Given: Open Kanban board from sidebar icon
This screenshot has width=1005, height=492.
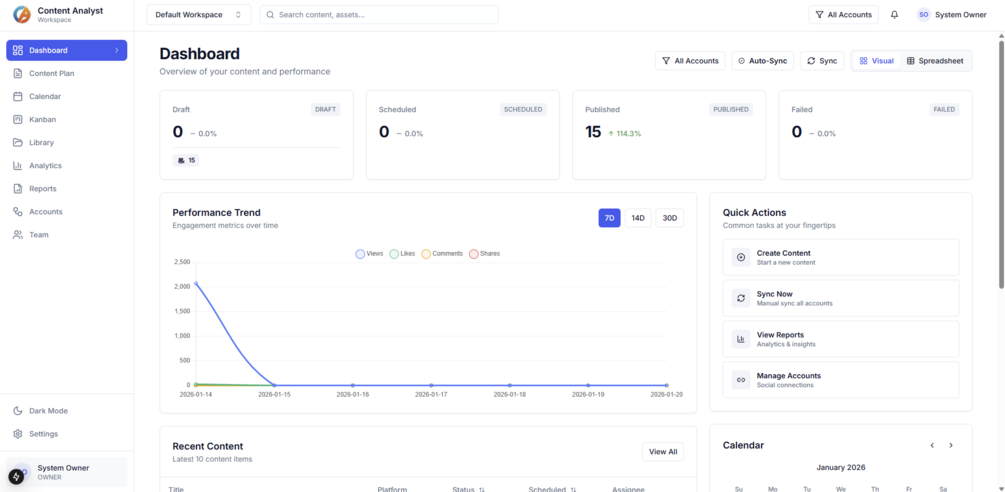Looking at the screenshot, I should tap(18, 120).
